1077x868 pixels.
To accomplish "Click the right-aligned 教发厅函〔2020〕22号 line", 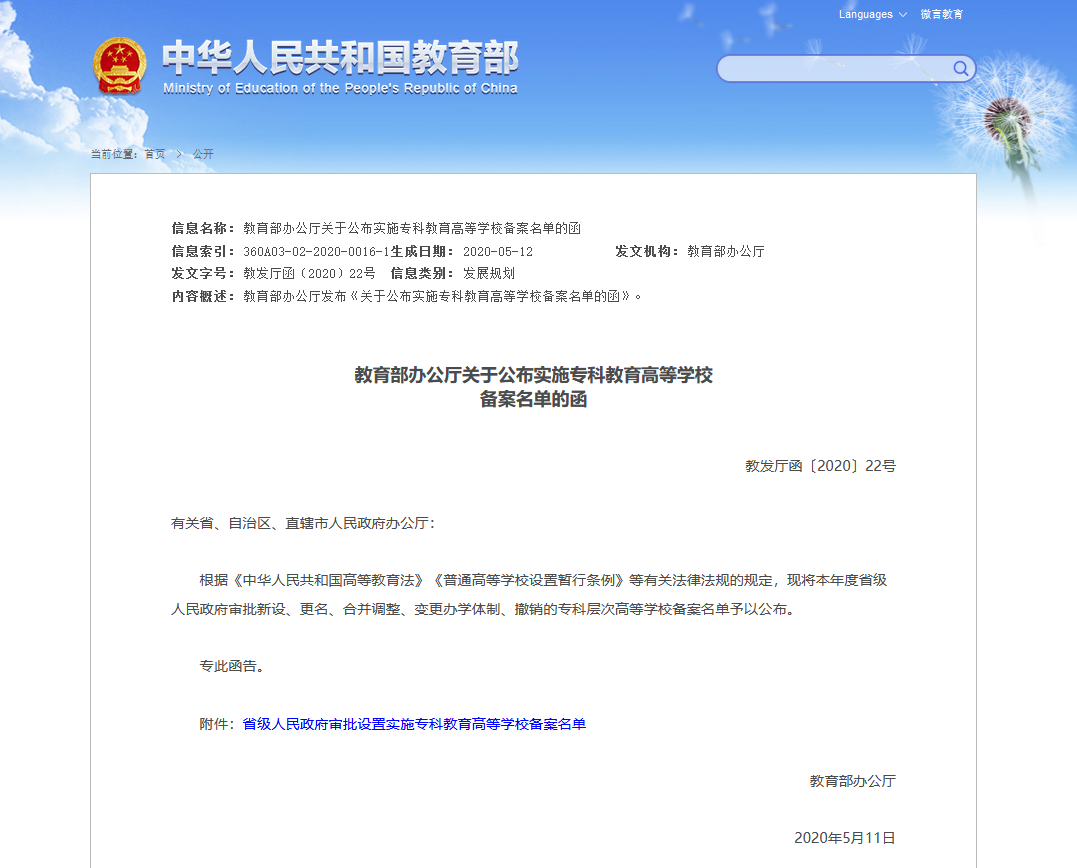I will pyautogui.click(x=820, y=466).
